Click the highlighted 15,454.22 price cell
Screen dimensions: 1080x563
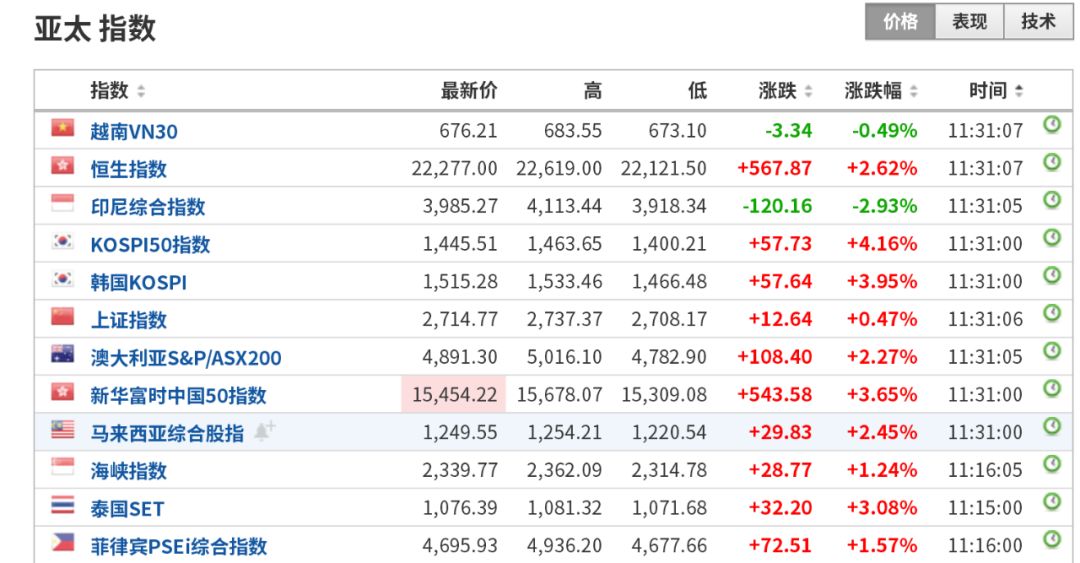[454, 395]
